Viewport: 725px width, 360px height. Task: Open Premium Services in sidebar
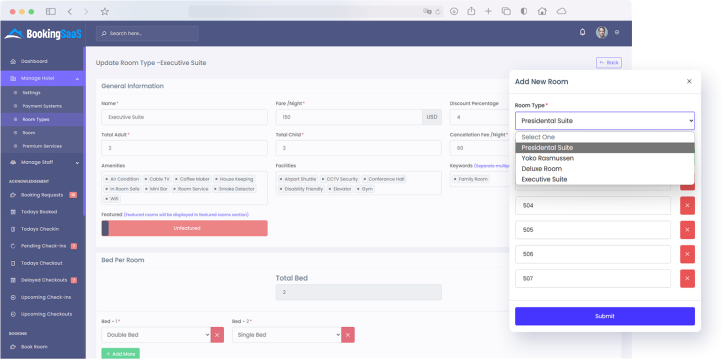[42, 146]
